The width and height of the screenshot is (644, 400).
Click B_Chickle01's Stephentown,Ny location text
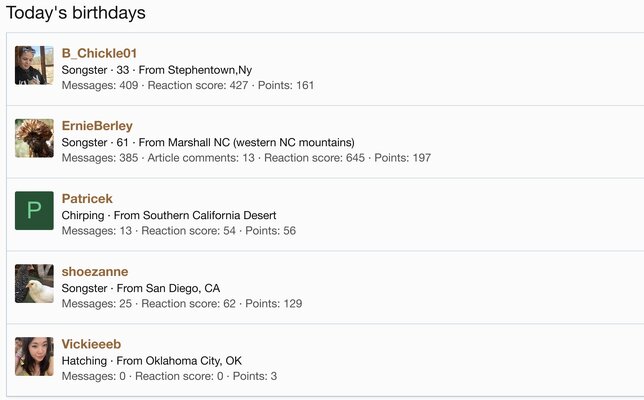210,70
